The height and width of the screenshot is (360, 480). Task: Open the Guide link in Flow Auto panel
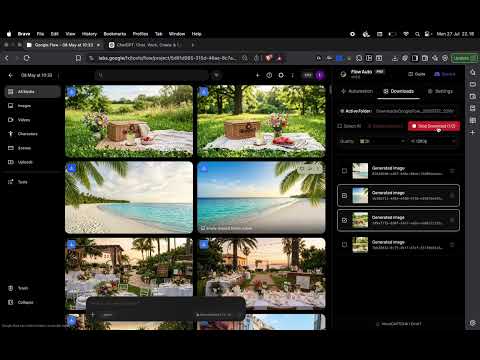coord(417,74)
